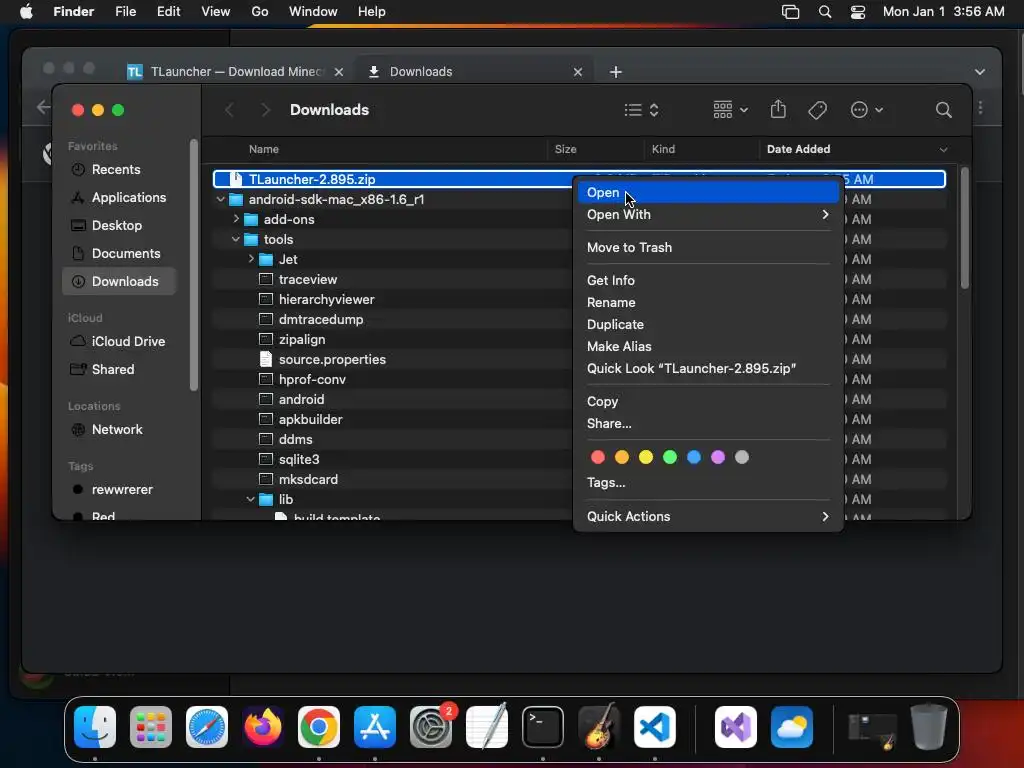Open the File menu in menu bar
This screenshot has height=768, width=1024.
pyautogui.click(x=125, y=12)
